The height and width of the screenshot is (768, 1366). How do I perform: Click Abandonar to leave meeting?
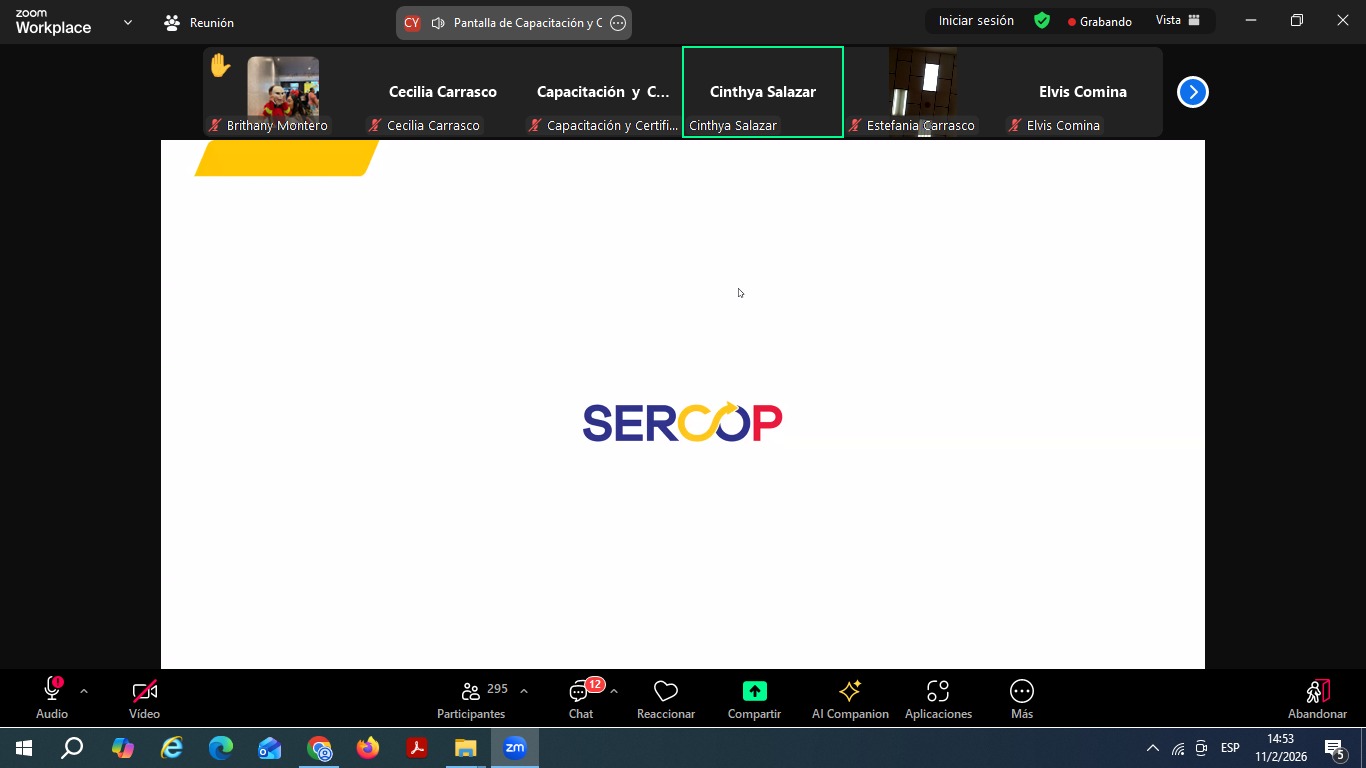click(x=1317, y=698)
